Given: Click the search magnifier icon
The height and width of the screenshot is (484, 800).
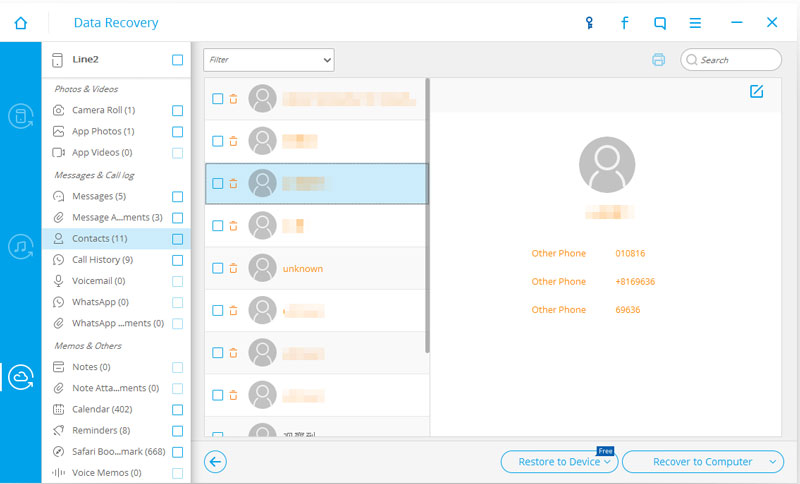Looking at the screenshot, I should tap(692, 60).
